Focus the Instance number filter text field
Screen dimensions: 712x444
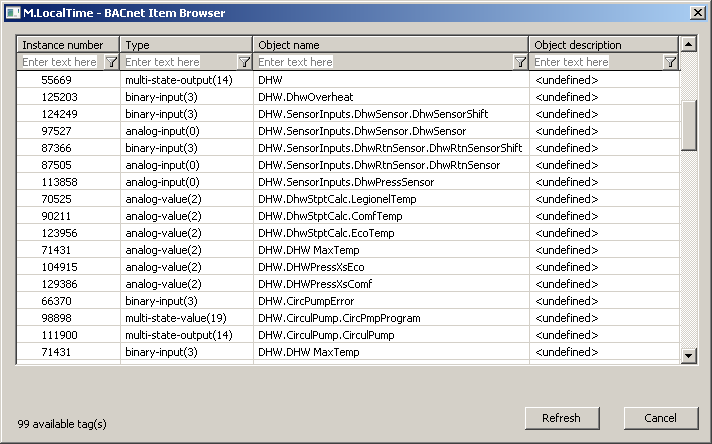pos(61,62)
